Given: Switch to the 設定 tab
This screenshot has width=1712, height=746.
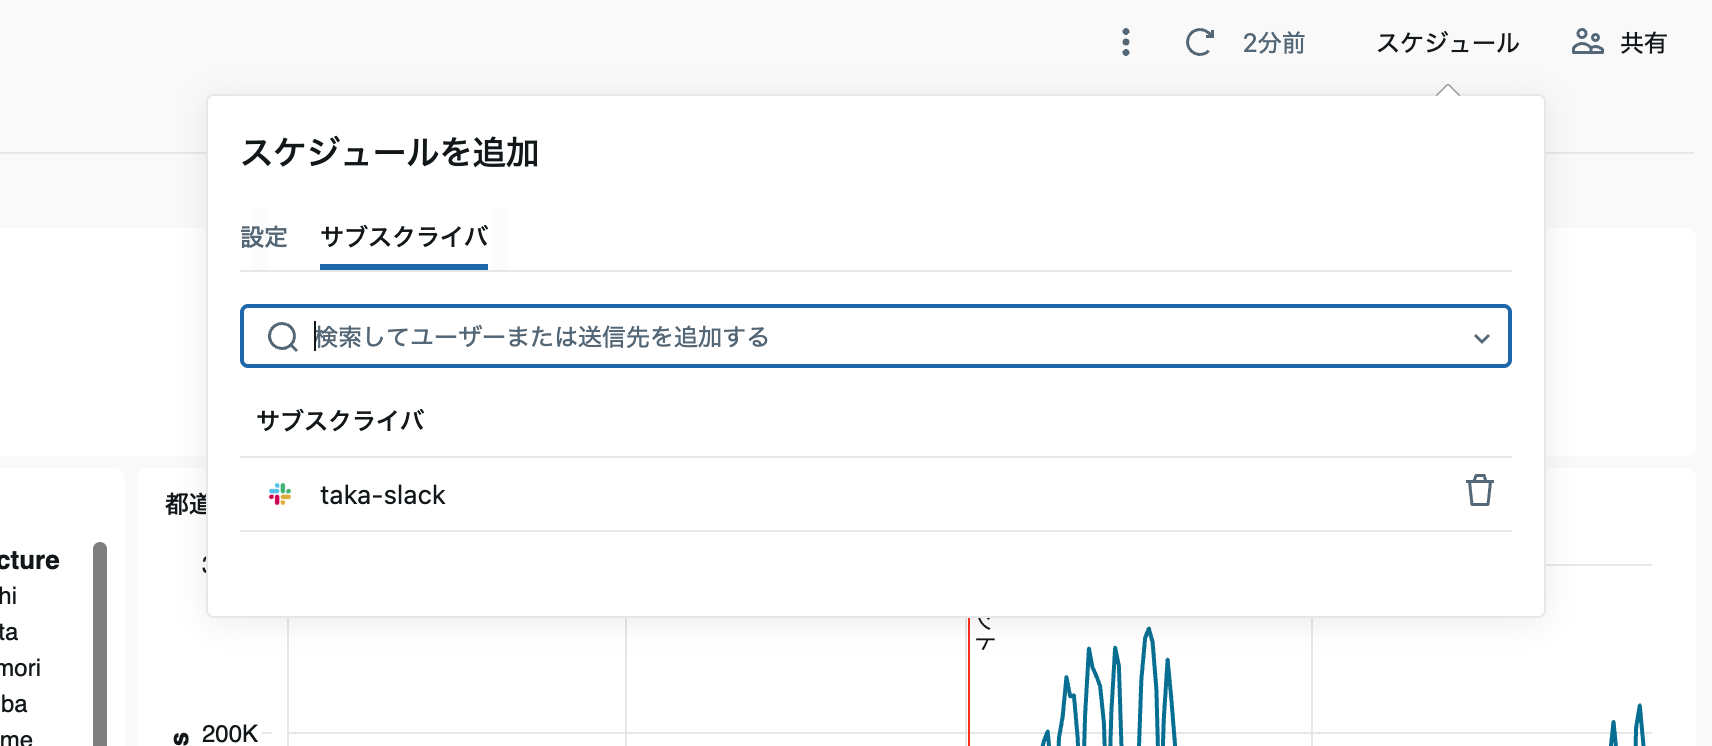Looking at the screenshot, I should (x=264, y=237).
